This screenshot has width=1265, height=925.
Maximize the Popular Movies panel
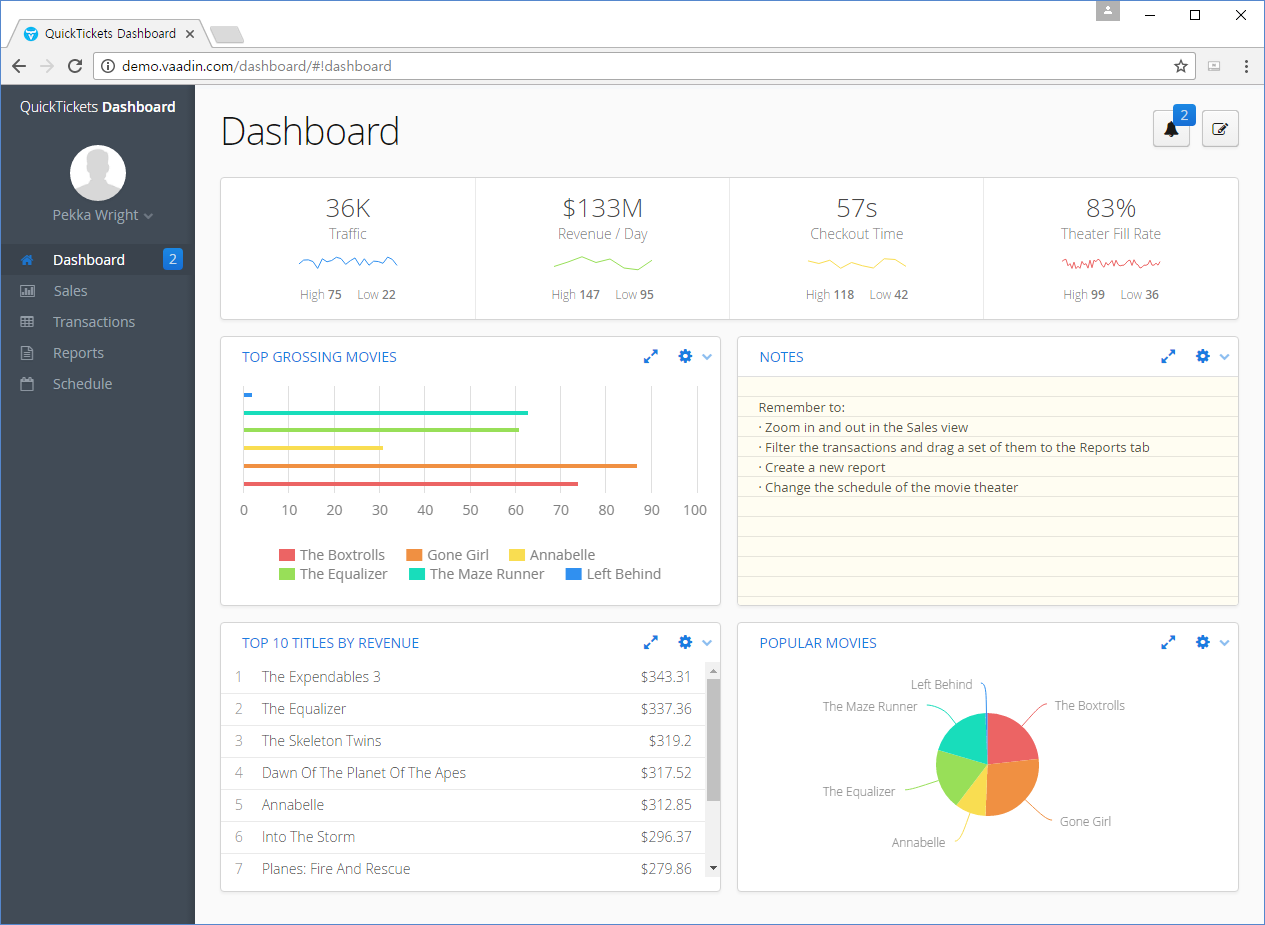tap(1168, 642)
